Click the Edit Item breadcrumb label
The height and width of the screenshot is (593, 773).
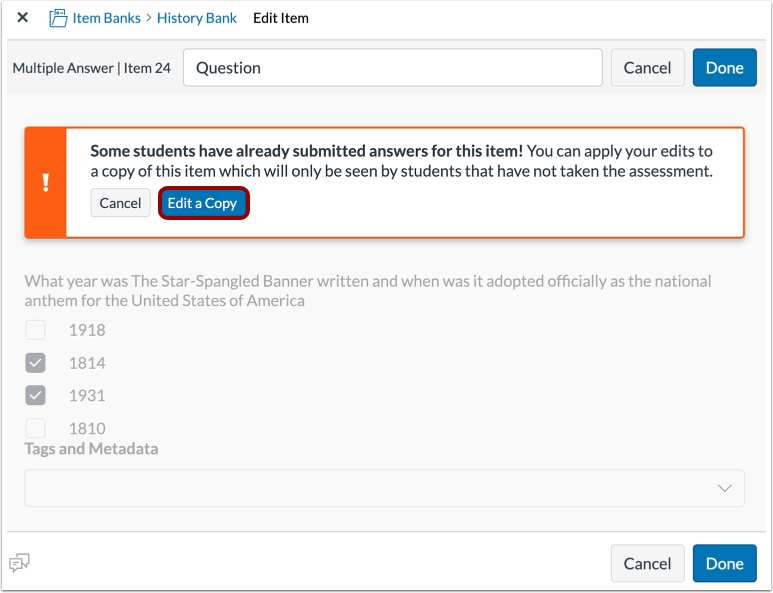pos(281,18)
